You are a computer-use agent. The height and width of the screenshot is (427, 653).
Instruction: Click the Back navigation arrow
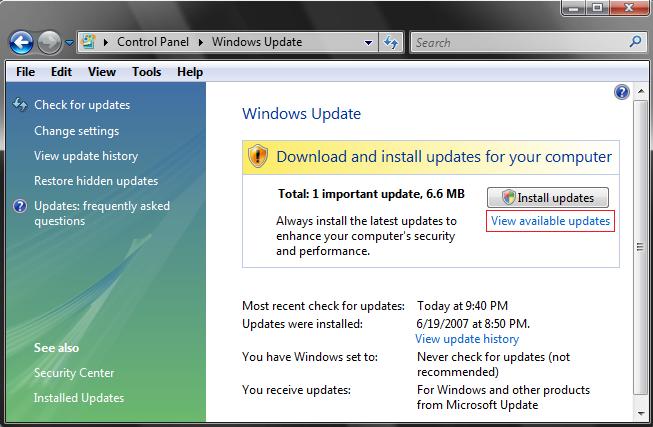[21, 42]
